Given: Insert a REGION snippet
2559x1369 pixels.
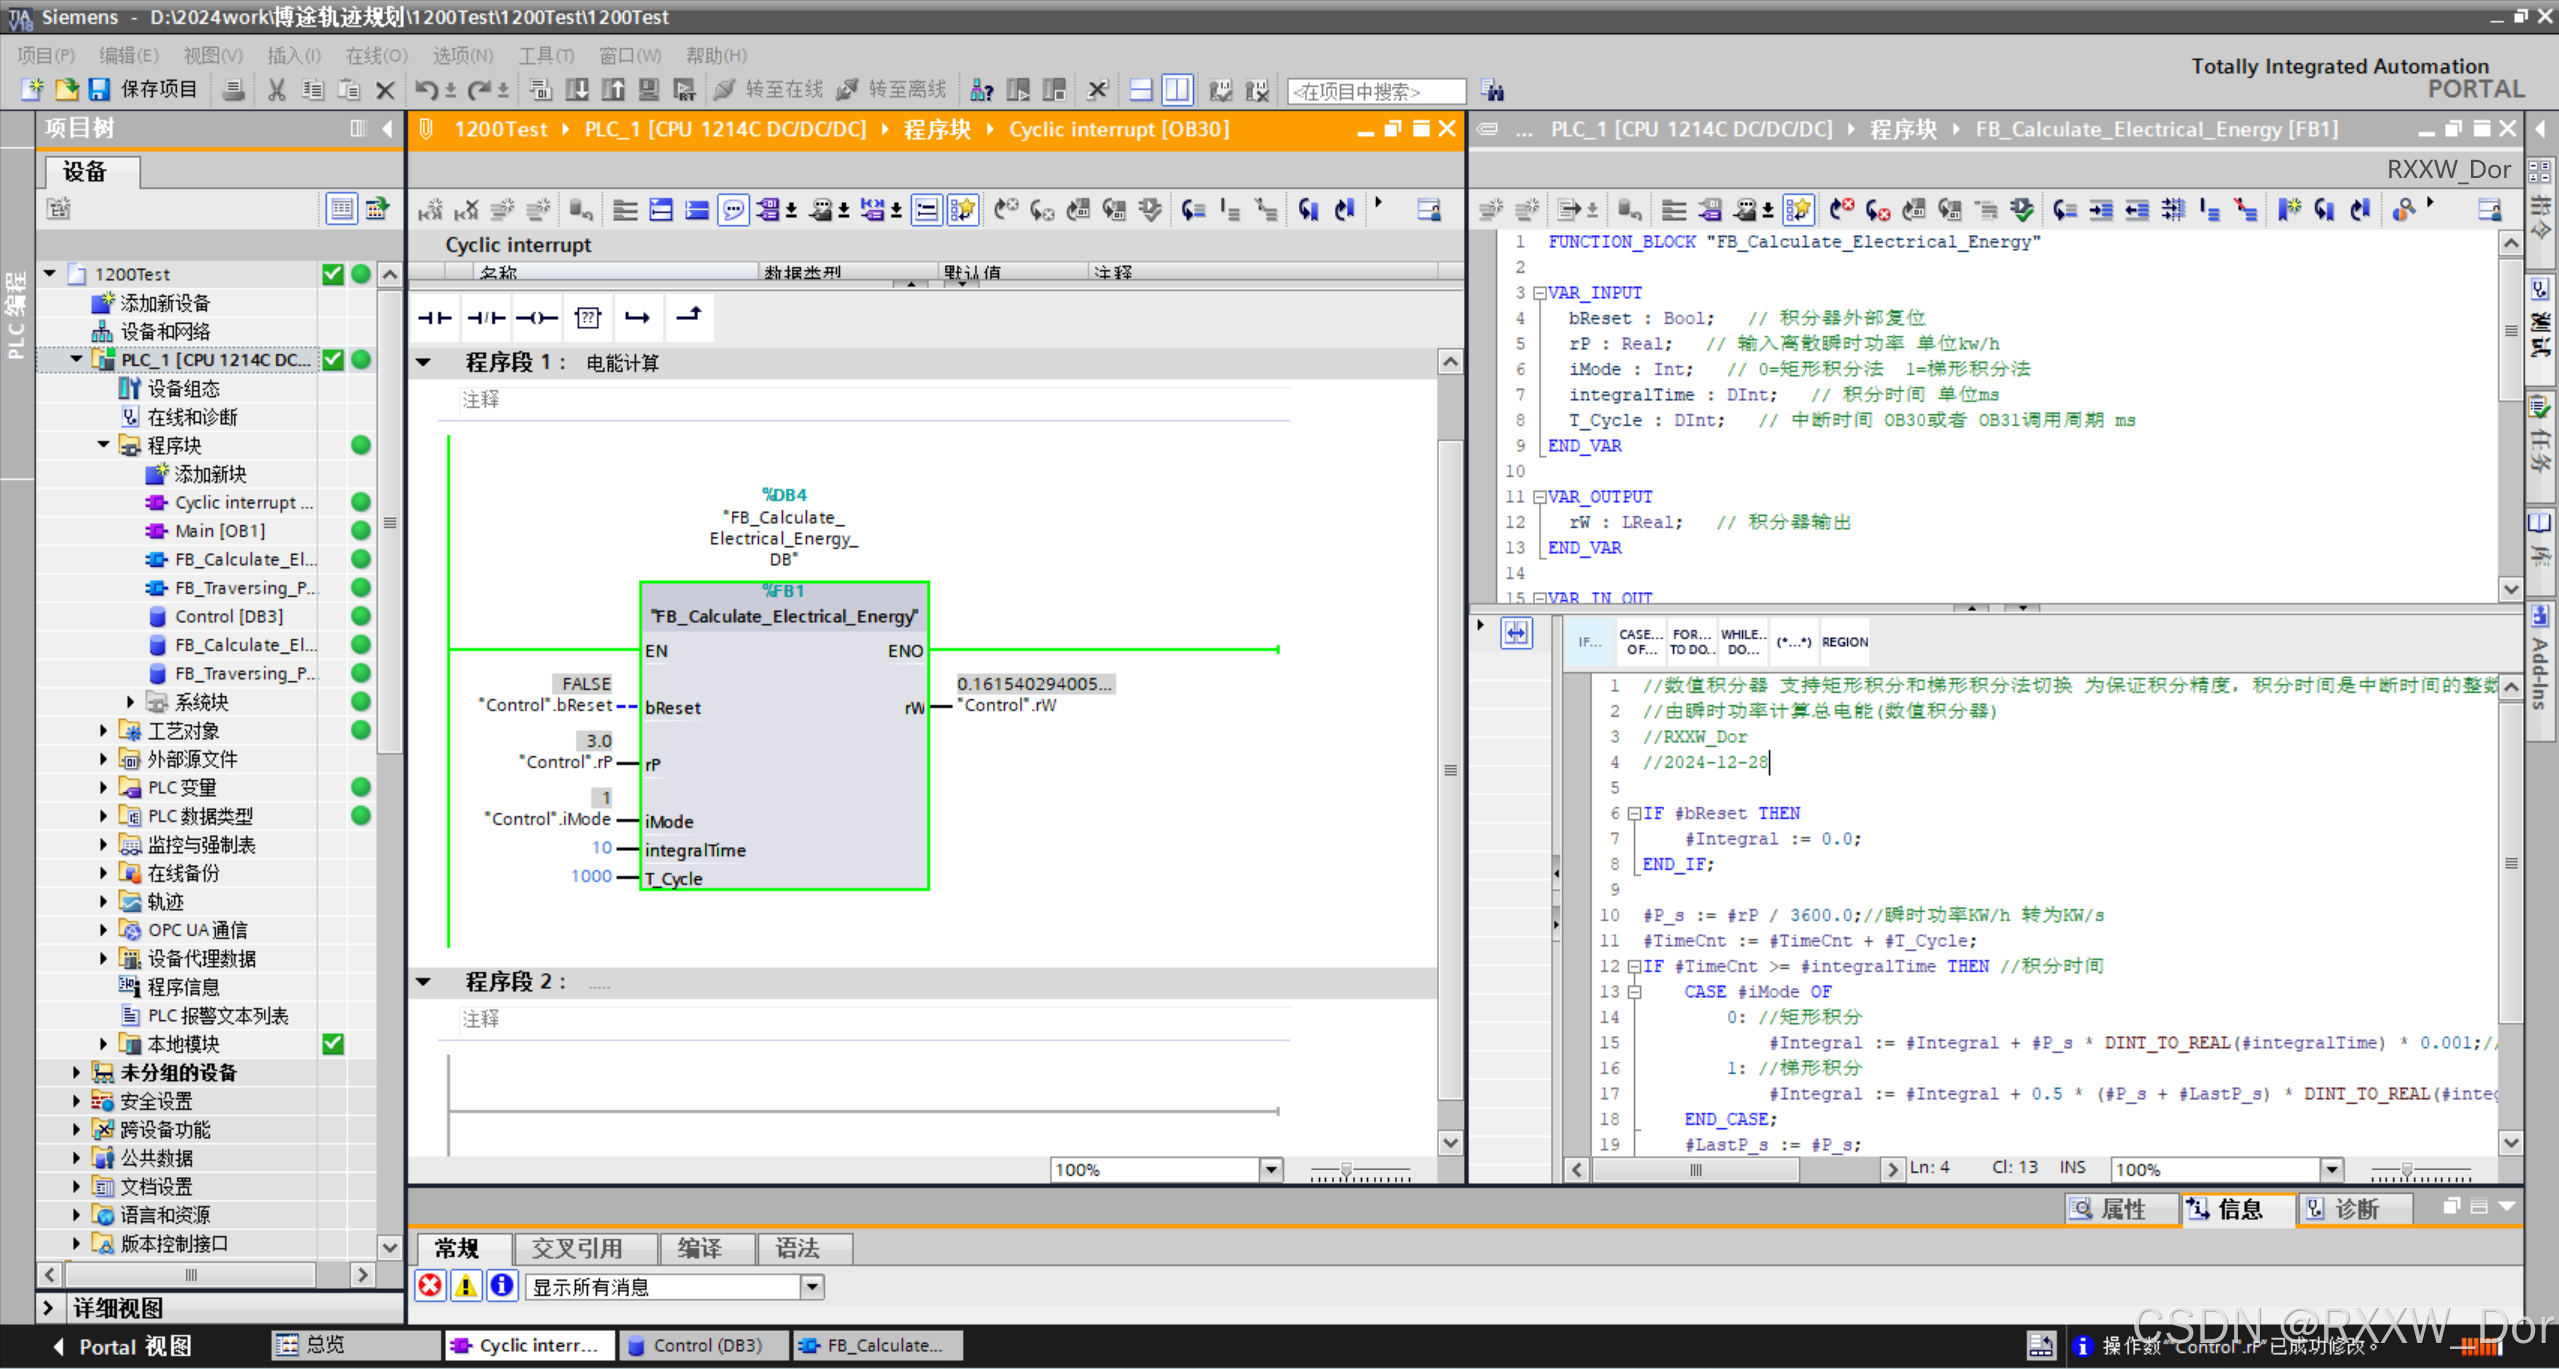Looking at the screenshot, I should pos(1844,642).
